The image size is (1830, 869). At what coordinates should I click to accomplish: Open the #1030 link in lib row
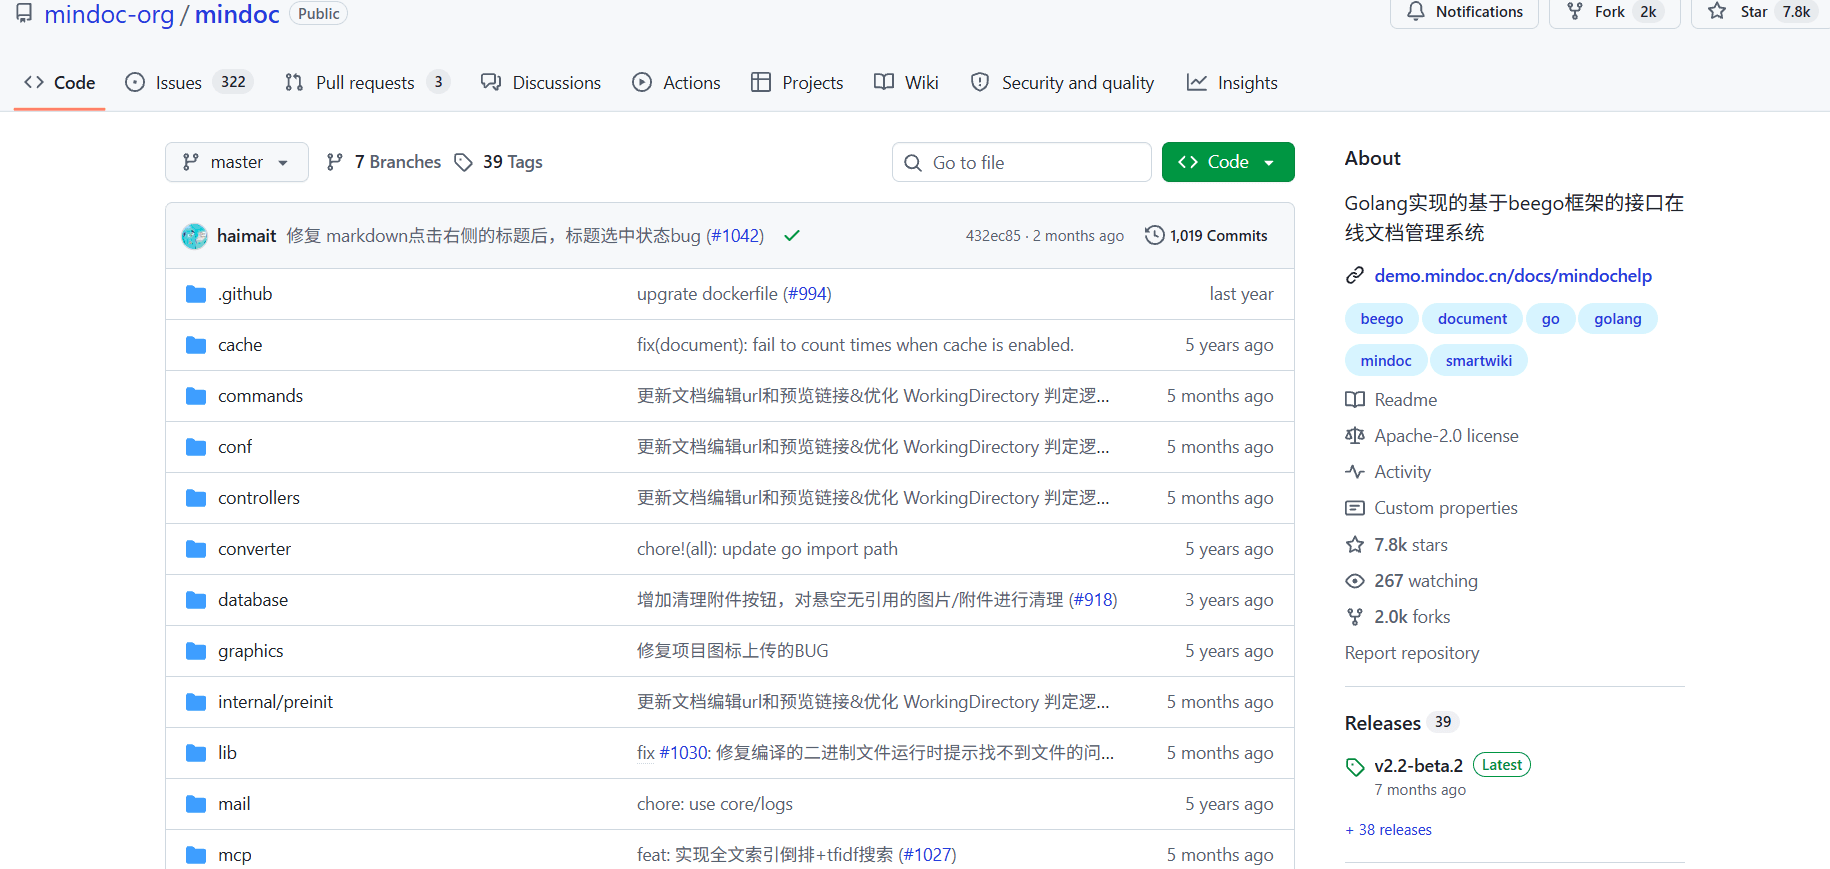683,753
